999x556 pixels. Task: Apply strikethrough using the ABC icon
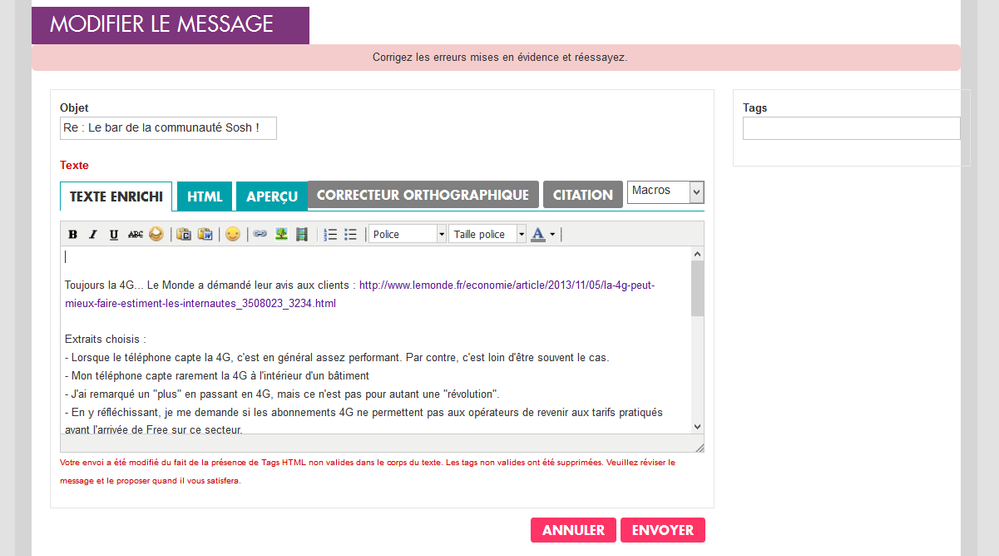pyautogui.click(x=135, y=234)
